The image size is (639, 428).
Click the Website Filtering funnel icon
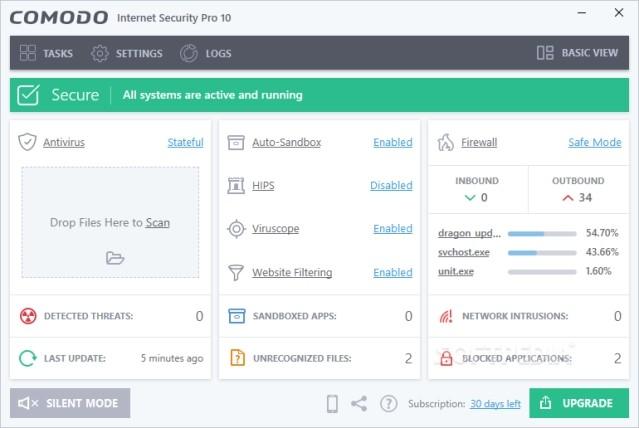pyautogui.click(x=236, y=272)
